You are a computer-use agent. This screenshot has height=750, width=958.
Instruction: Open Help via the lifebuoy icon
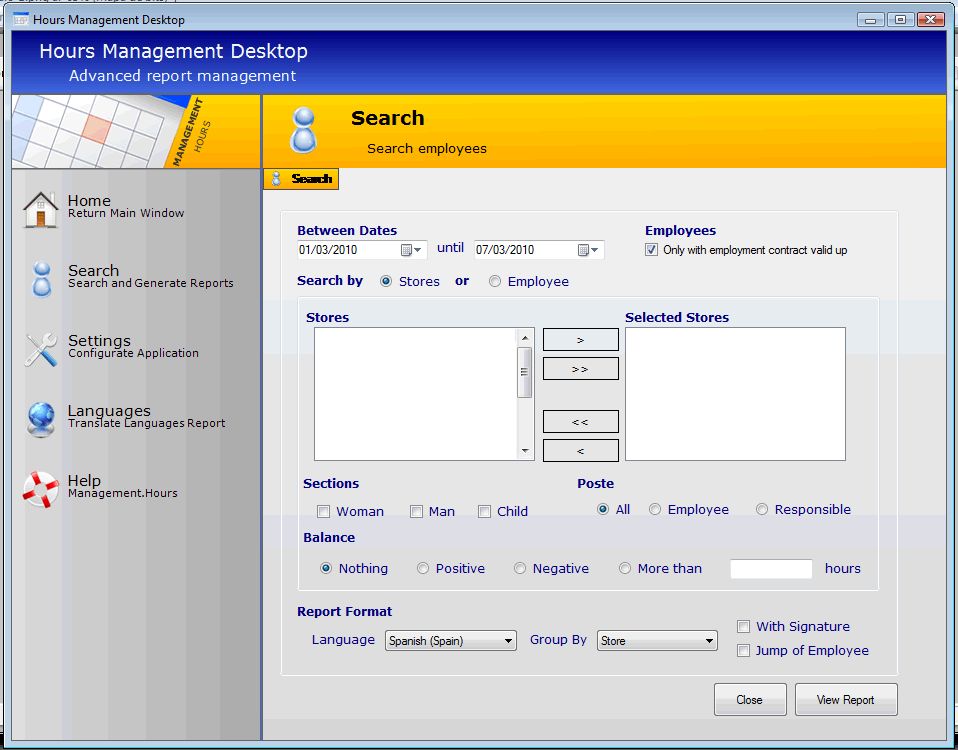pyautogui.click(x=41, y=489)
